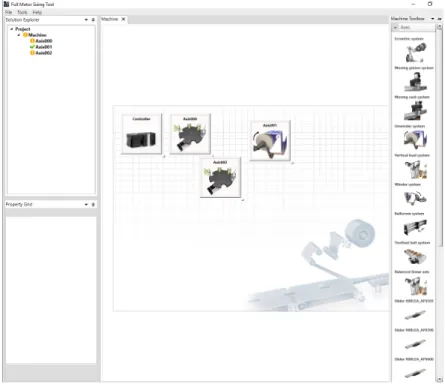Image resolution: width=445 pixels, height=387 pixels.
Task: Select the Controller block on canvas
Action: 142,134
